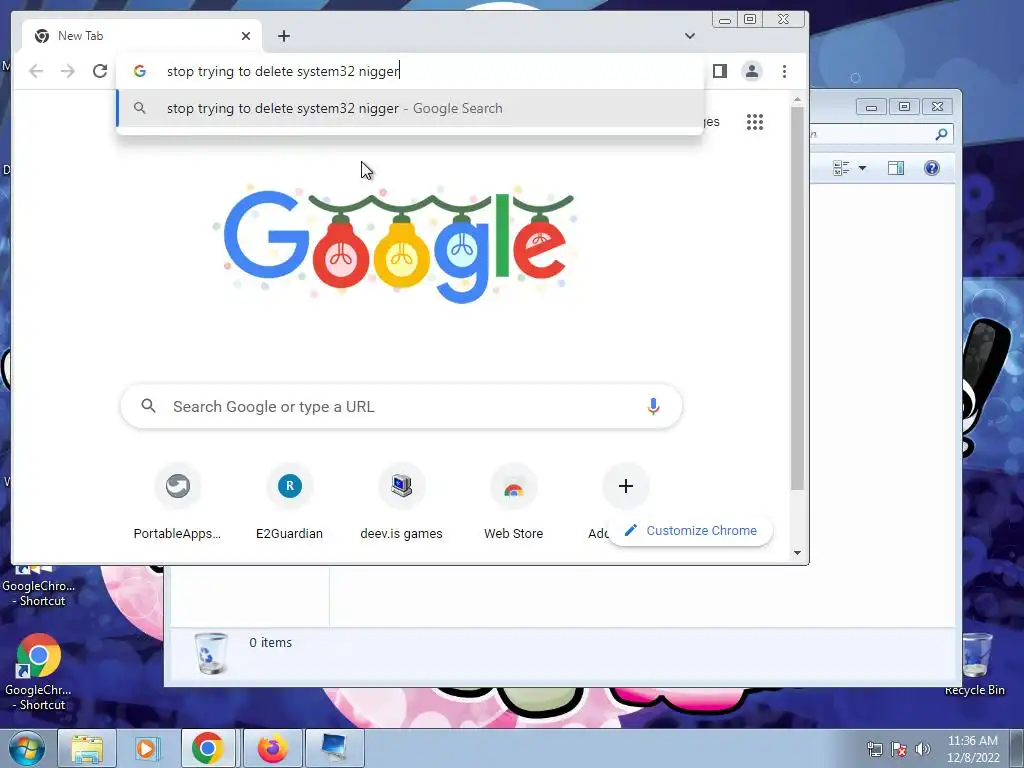Viewport: 1024px width, 768px height.
Task: Open Recycle Bin desktop icon
Action: 976,665
